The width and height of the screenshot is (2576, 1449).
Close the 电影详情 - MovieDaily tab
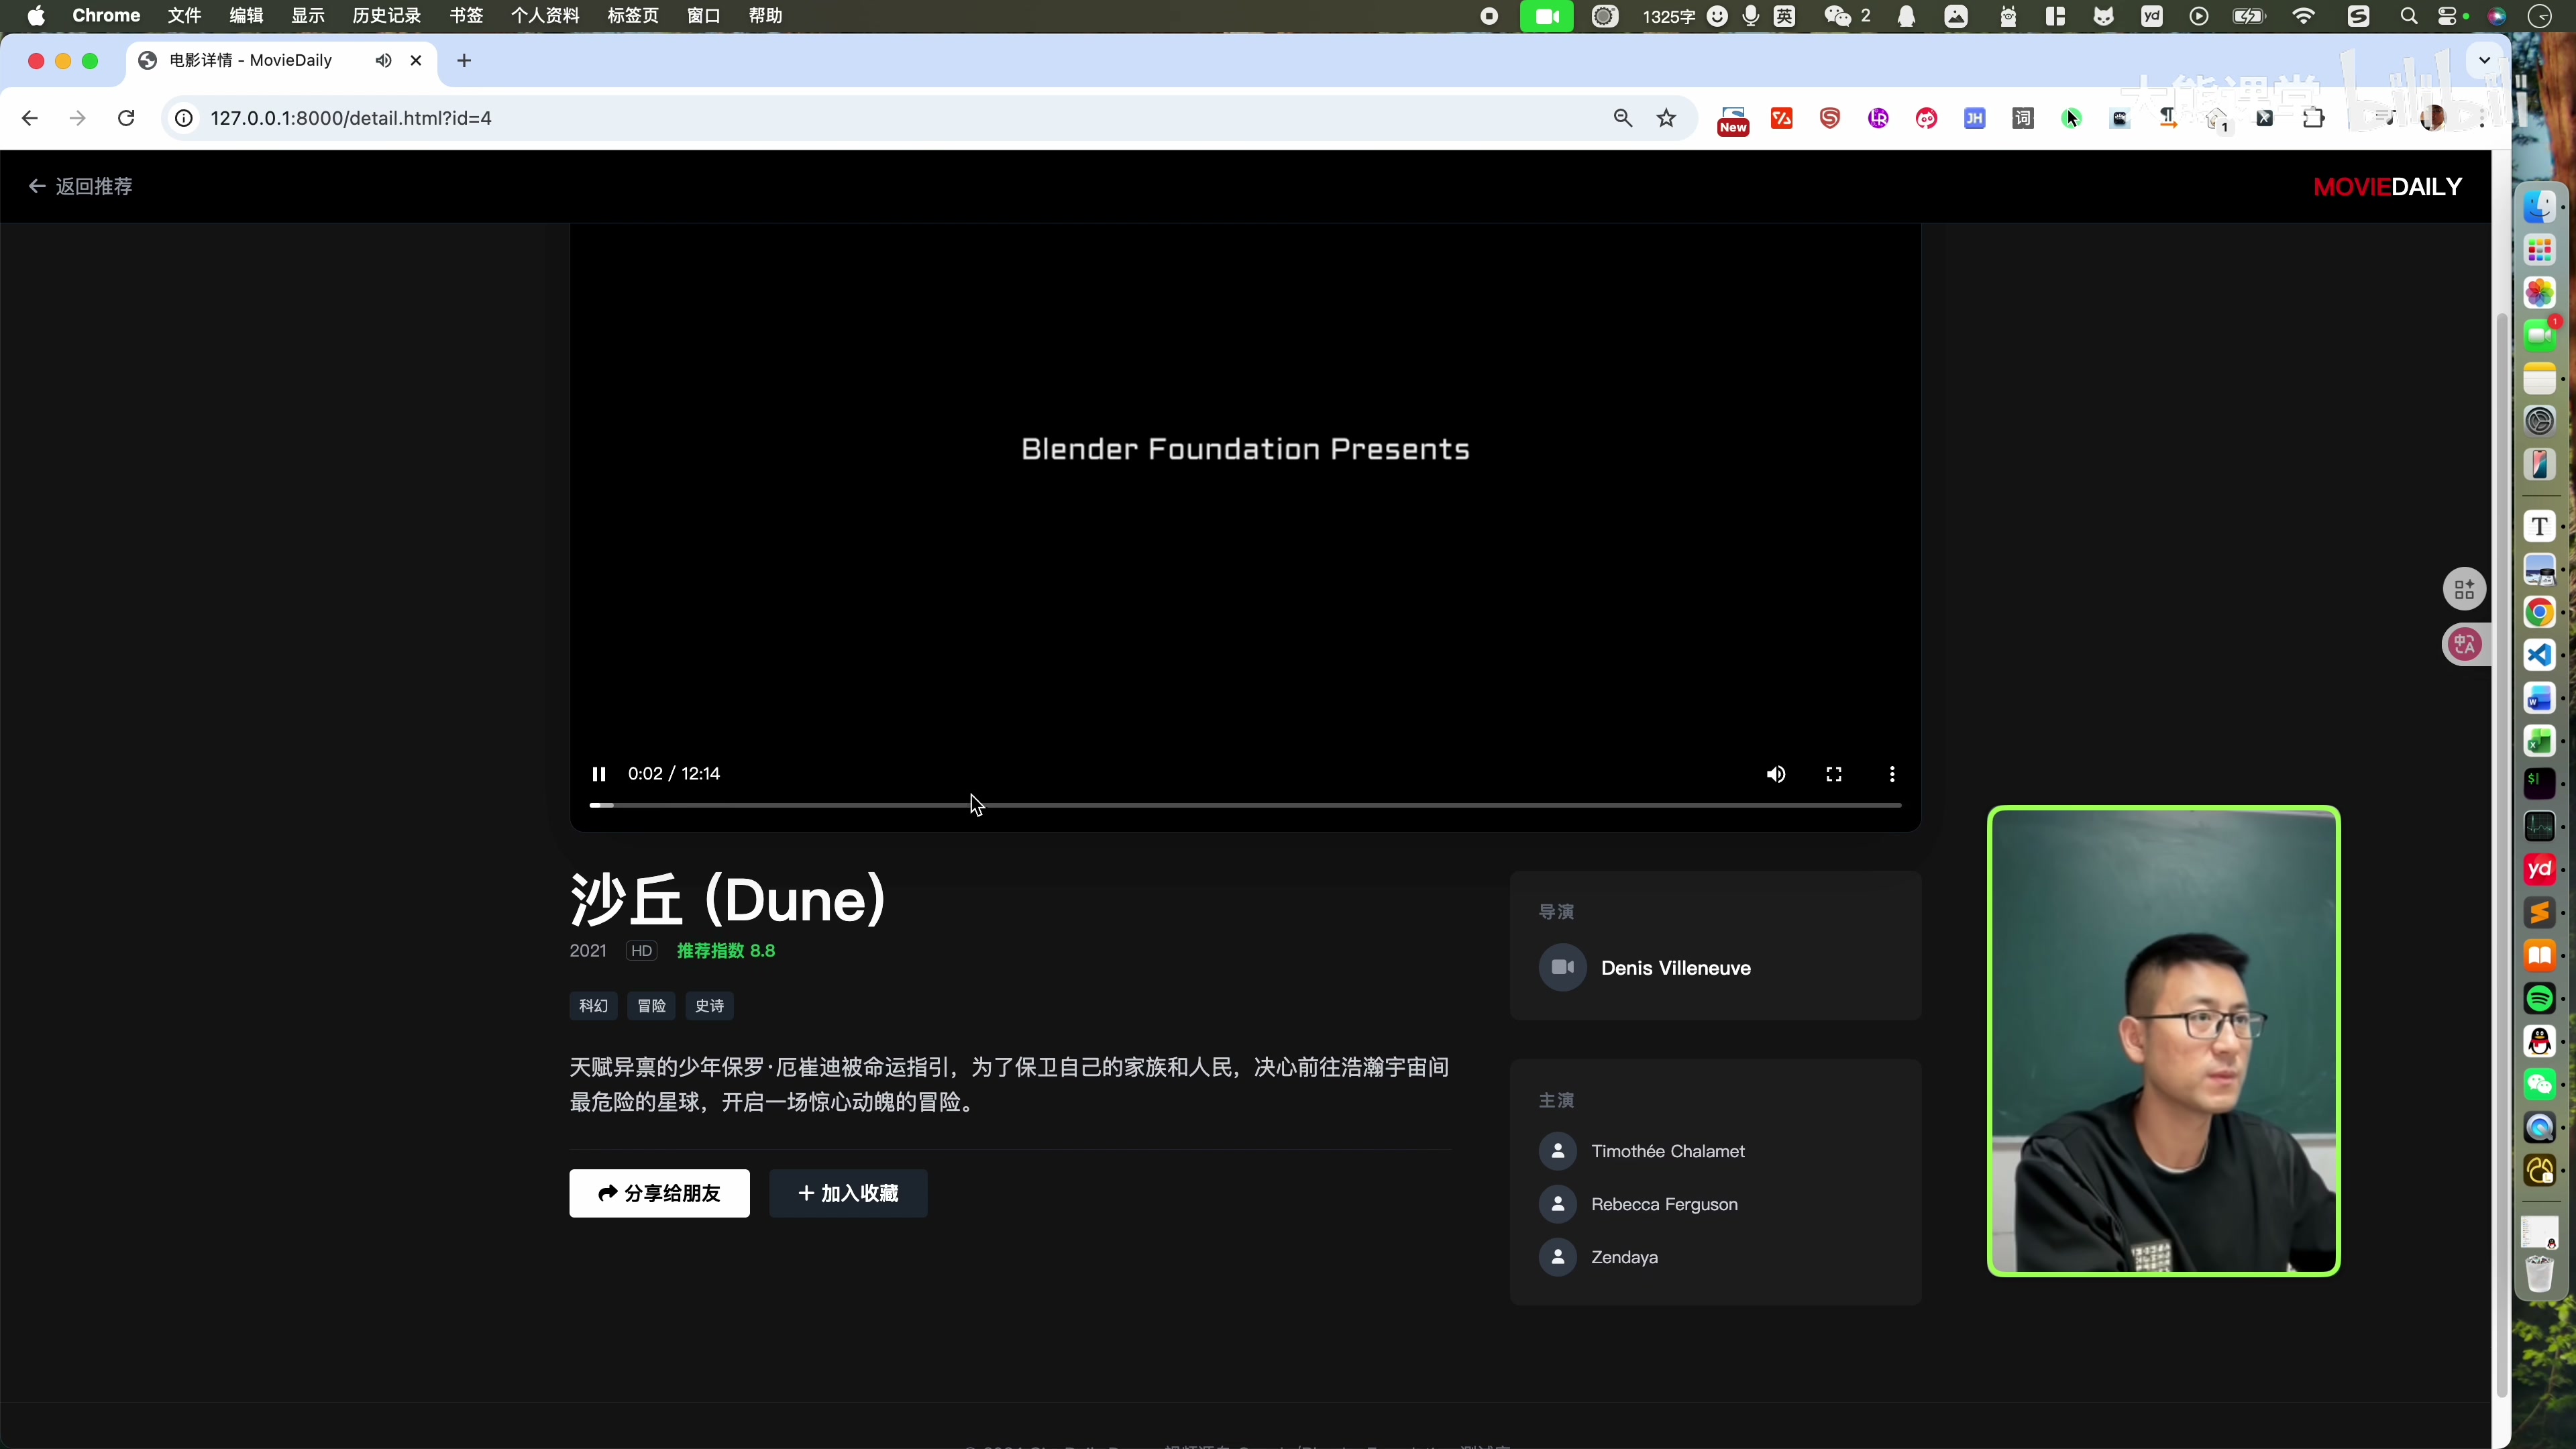(x=416, y=60)
